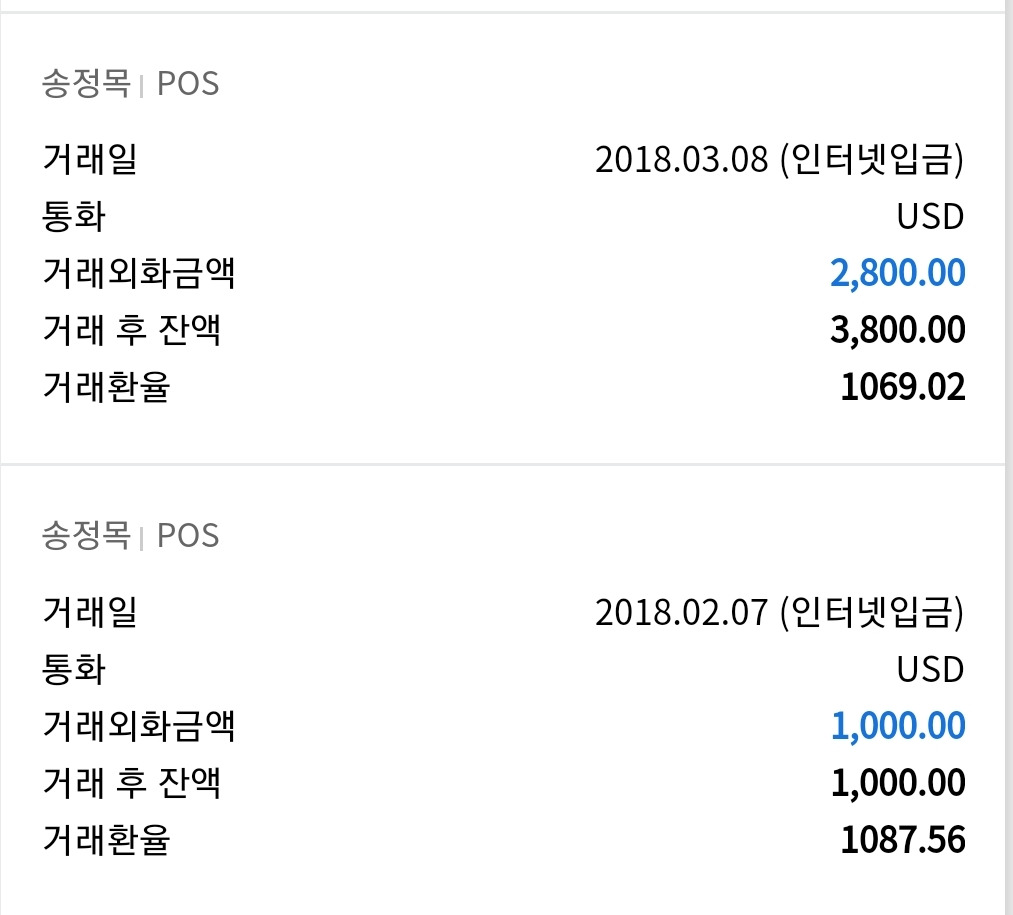Click the 거래 후 잔액 balance 3,800.00

tap(897, 327)
